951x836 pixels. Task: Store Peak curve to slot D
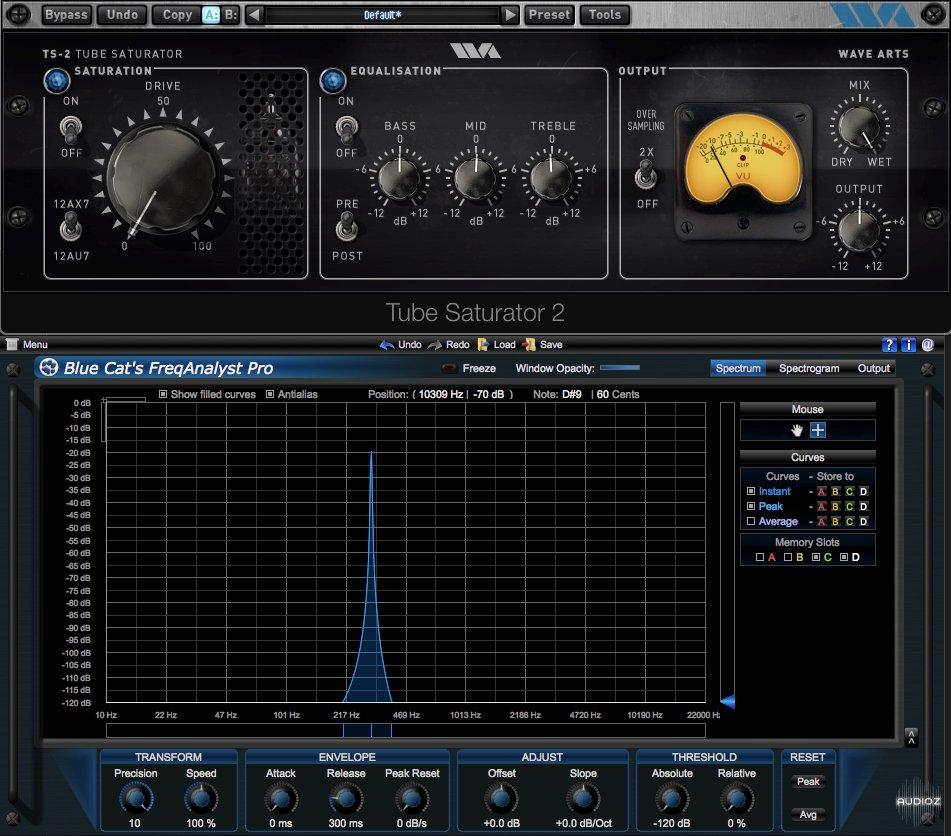(x=864, y=507)
